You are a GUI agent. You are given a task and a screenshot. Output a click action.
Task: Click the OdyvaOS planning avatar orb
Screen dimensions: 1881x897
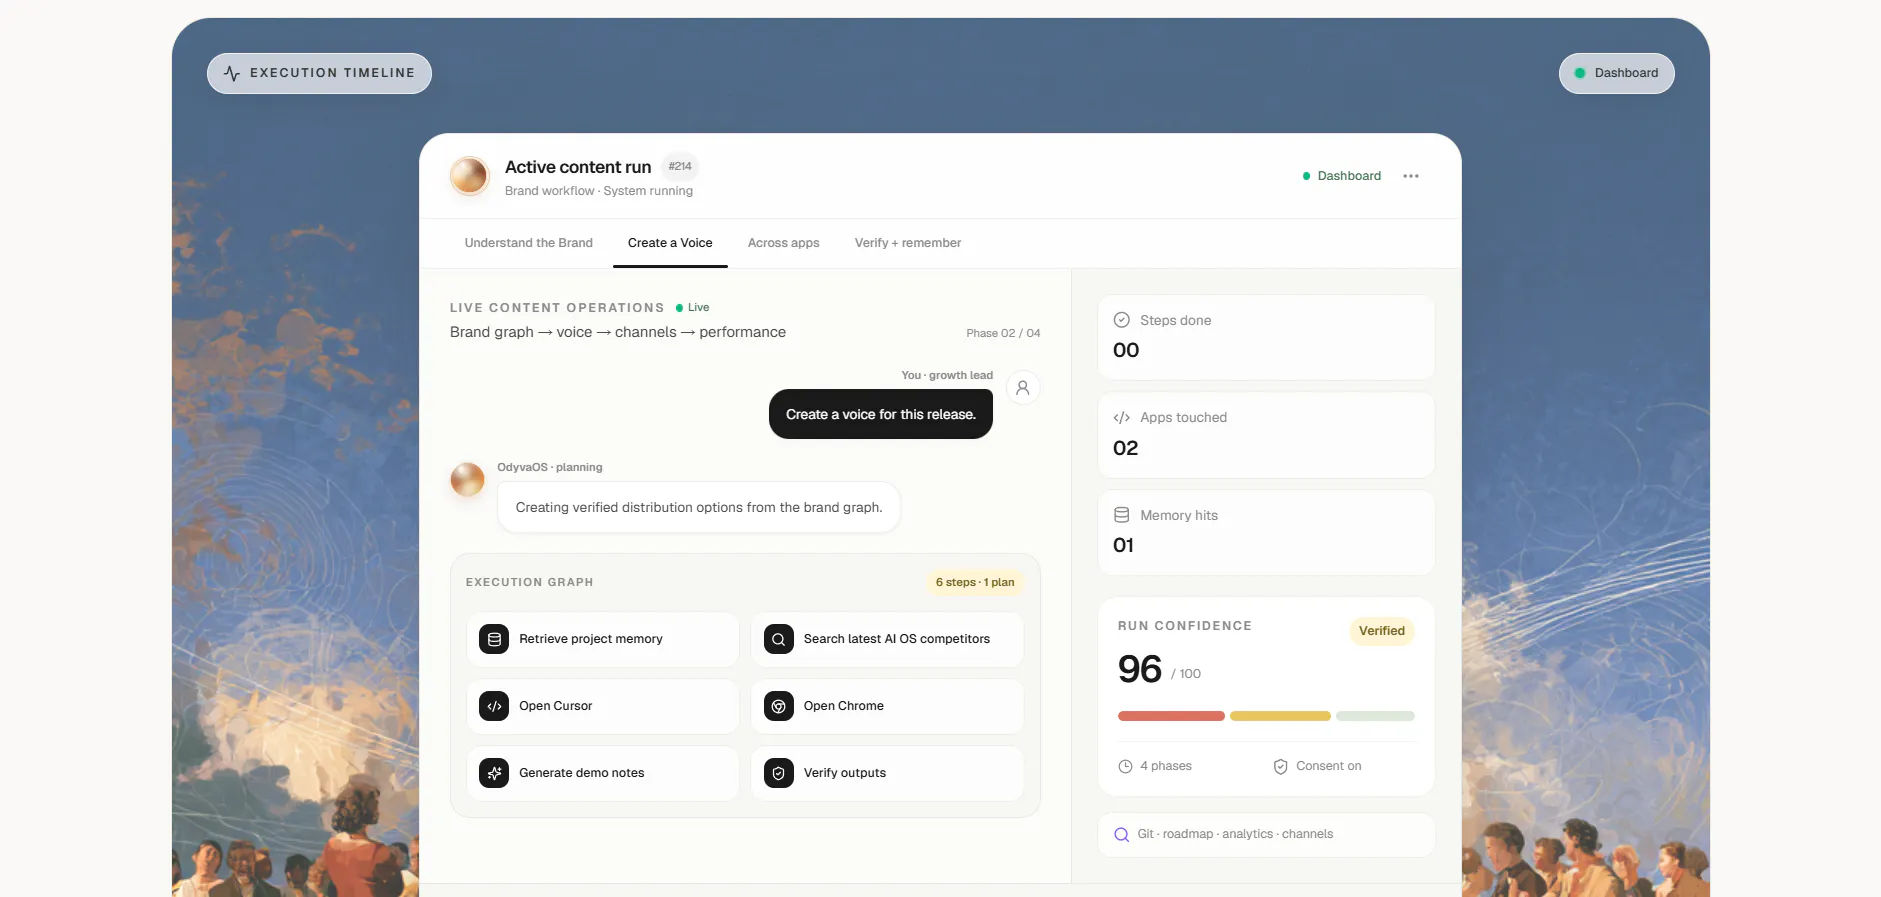pyautogui.click(x=467, y=480)
